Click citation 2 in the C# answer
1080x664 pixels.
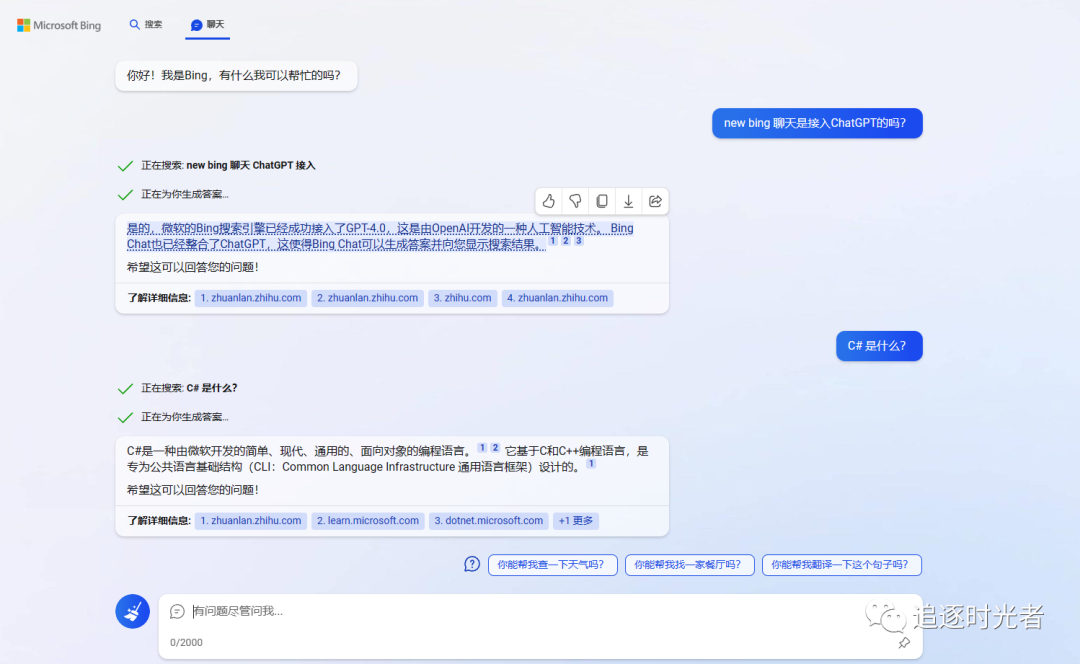[x=495, y=448]
